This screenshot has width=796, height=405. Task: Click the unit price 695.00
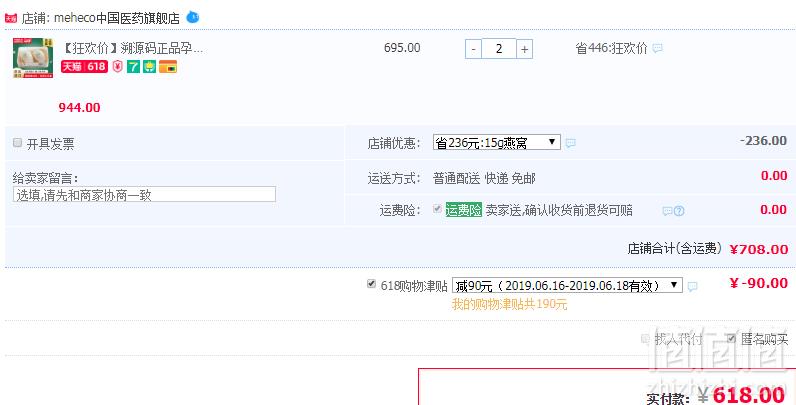click(x=402, y=48)
